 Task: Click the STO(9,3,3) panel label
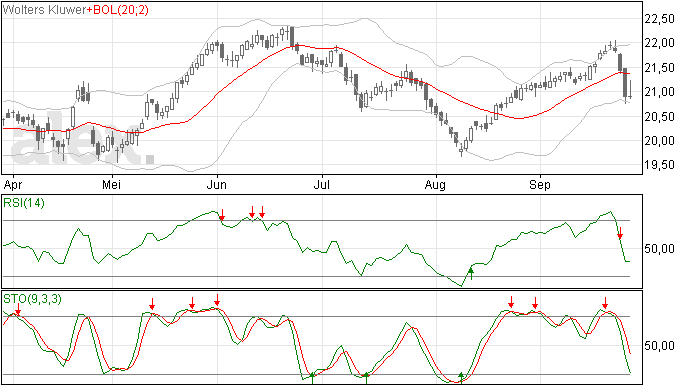pyautogui.click(x=33, y=299)
